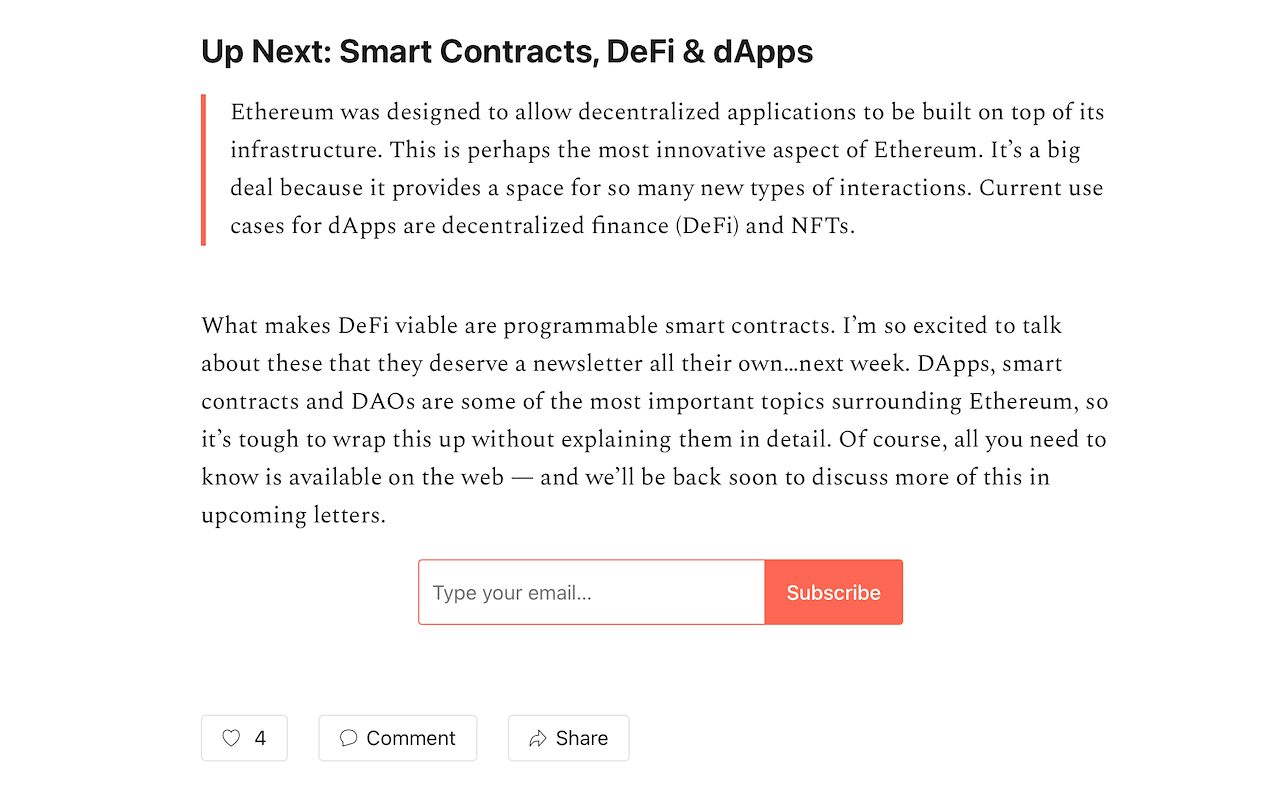Open comments via the Comment label
This screenshot has height=800, width=1286.
click(411, 738)
